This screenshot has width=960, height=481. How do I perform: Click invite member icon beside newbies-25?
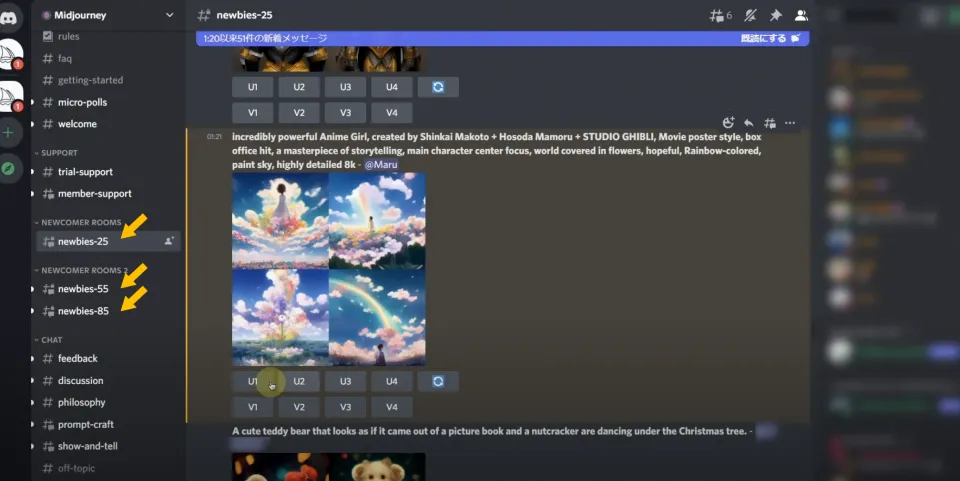(x=169, y=241)
